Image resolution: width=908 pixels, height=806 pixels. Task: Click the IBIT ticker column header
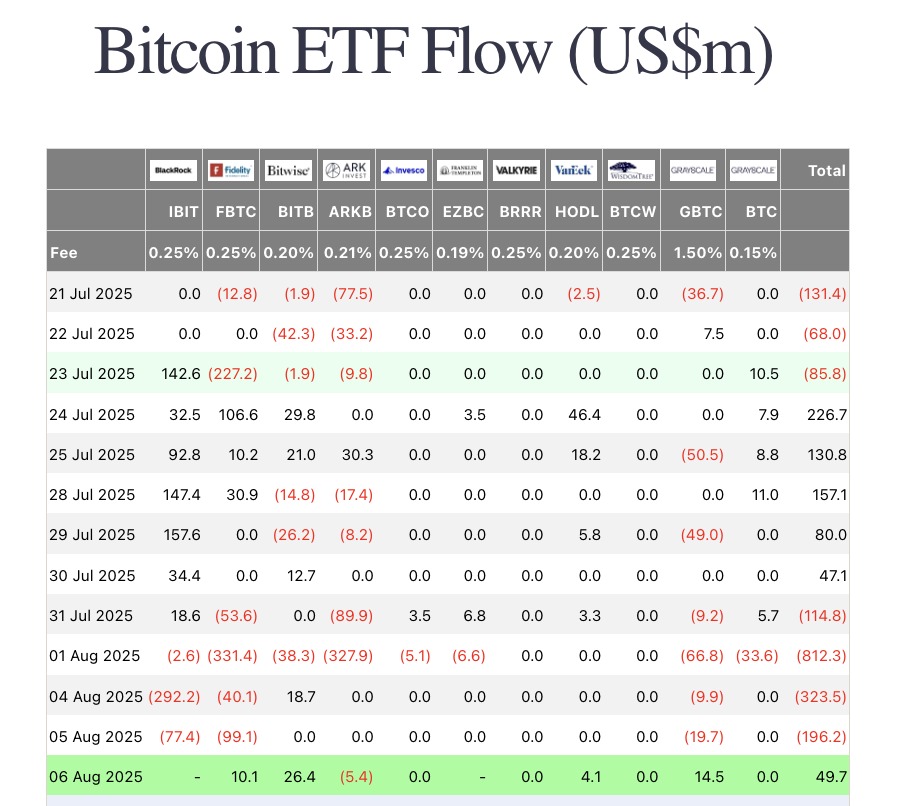[183, 212]
